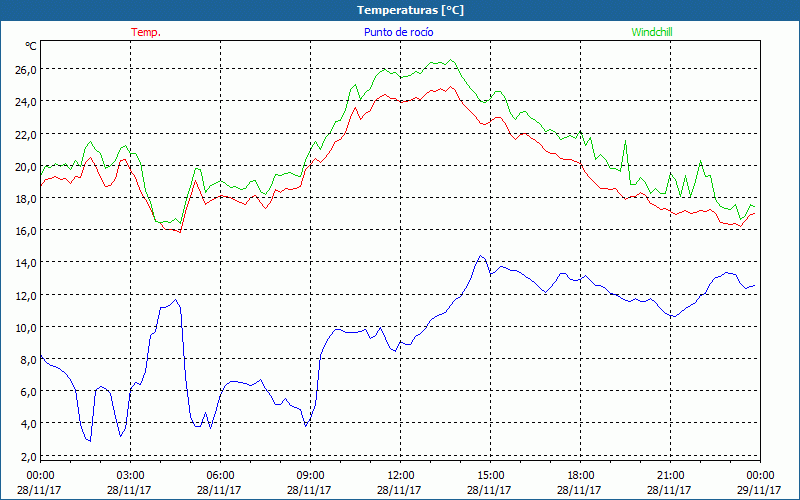Click the 24,0 y-axis value
Screen dimensions: 800x500
[x=26, y=102]
